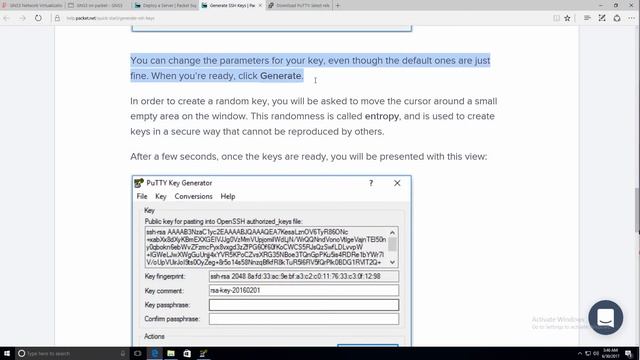Go back to the previous page

pyautogui.click(x=7, y=18)
